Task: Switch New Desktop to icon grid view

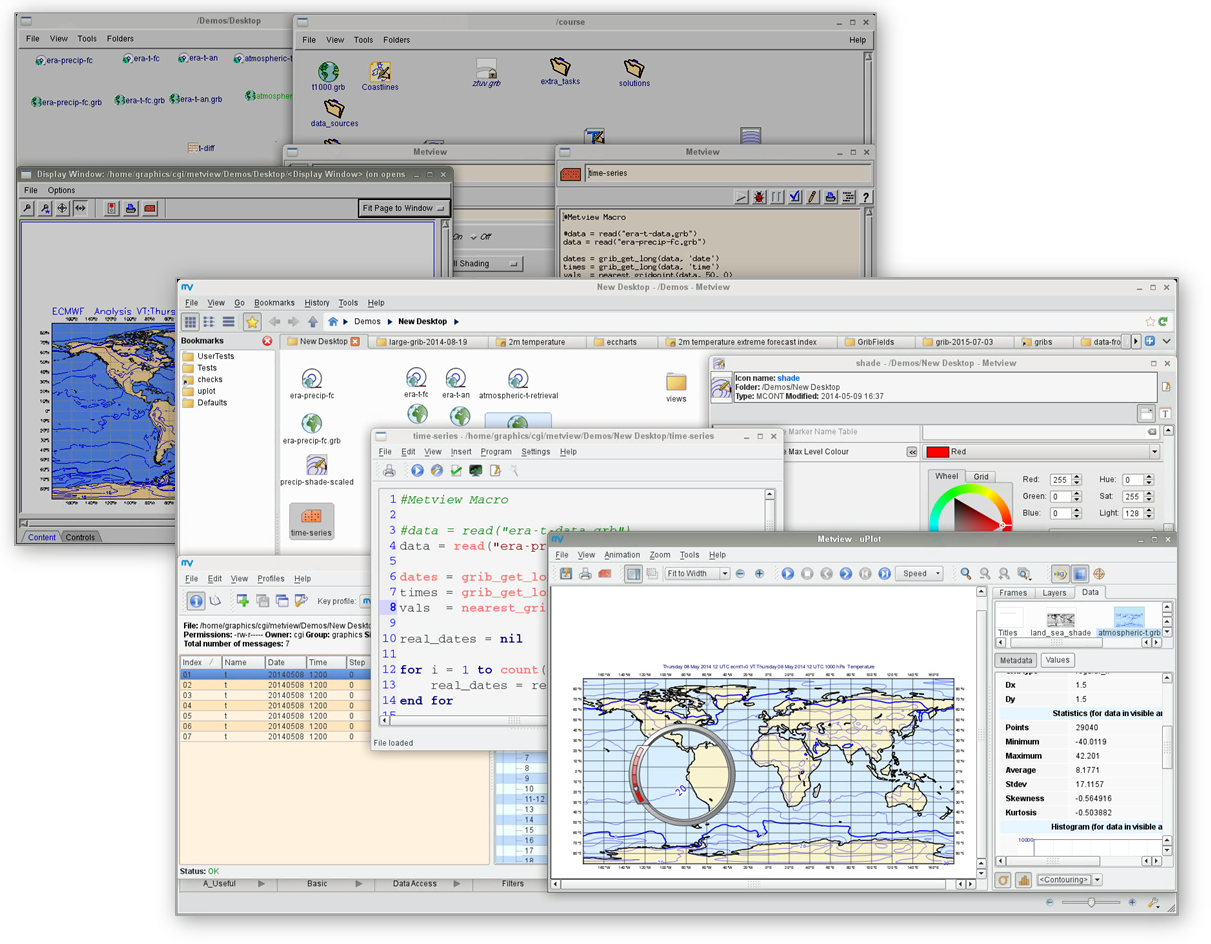Action: coord(190,322)
